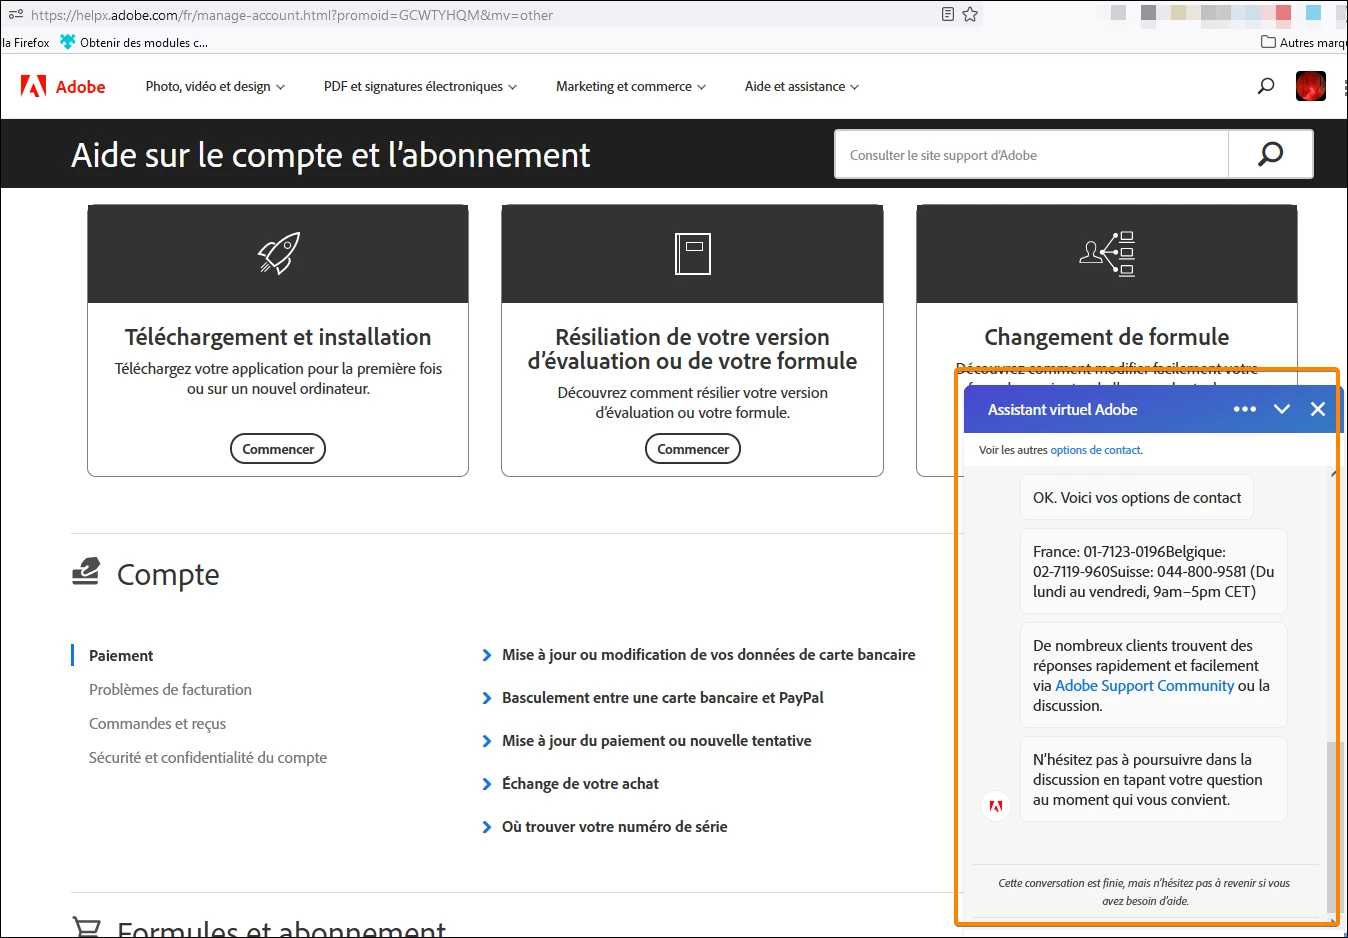Viewport: 1348px width, 938px height.
Task: Close the Assistant virtuel Adobe chat
Action: (1318, 409)
